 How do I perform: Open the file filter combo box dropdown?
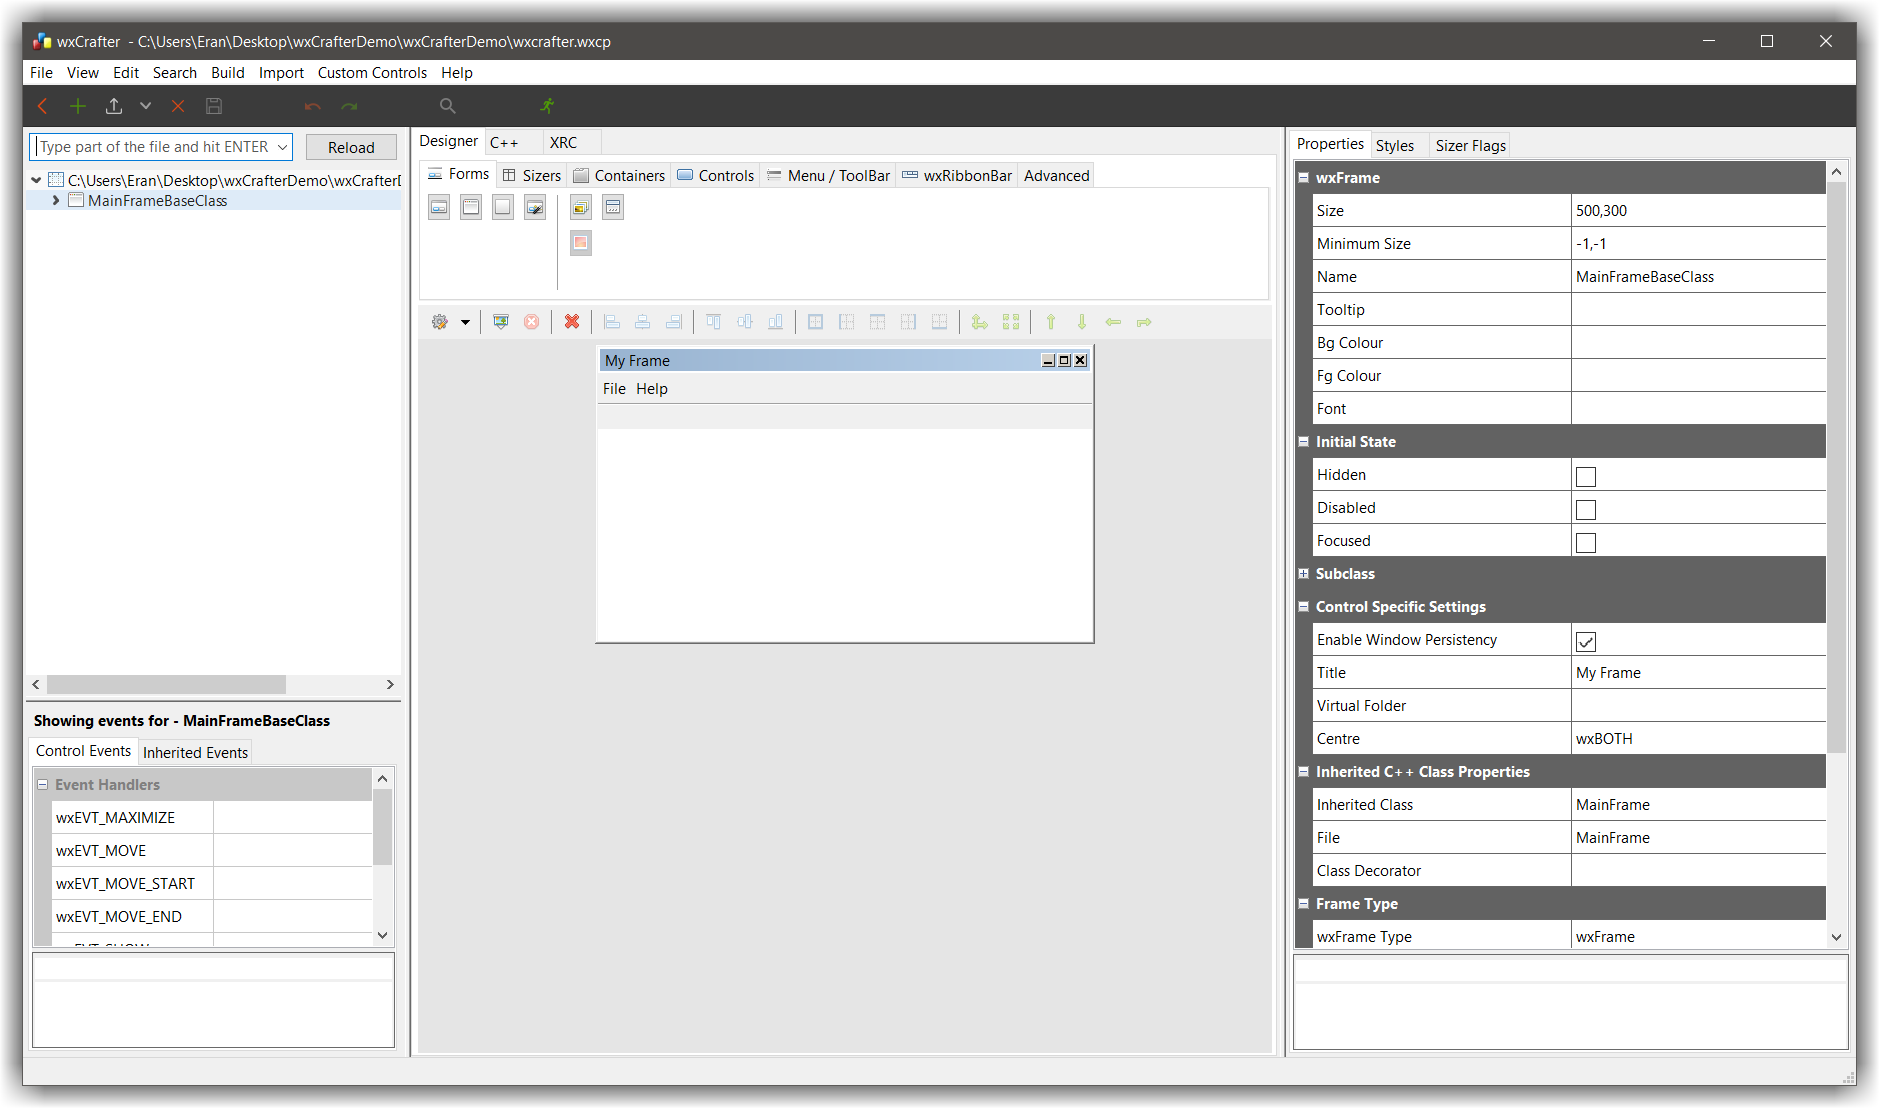[282, 147]
